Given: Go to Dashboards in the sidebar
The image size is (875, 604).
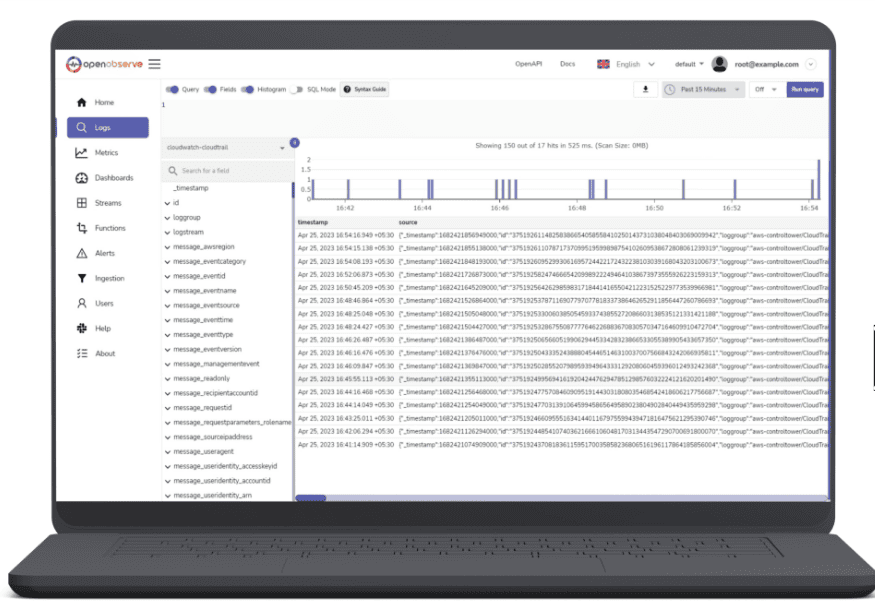Looking at the screenshot, I should 107,178.
